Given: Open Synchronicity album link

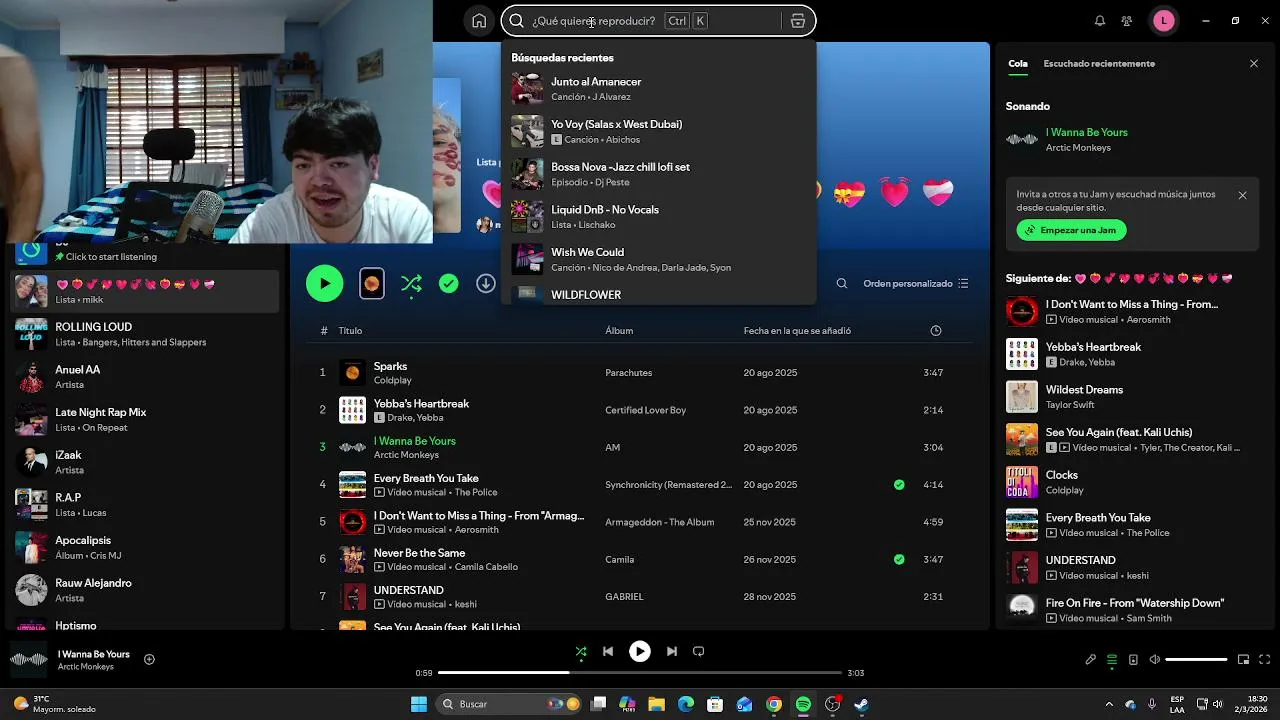Looking at the screenshot, I should [x=668, y=485].
